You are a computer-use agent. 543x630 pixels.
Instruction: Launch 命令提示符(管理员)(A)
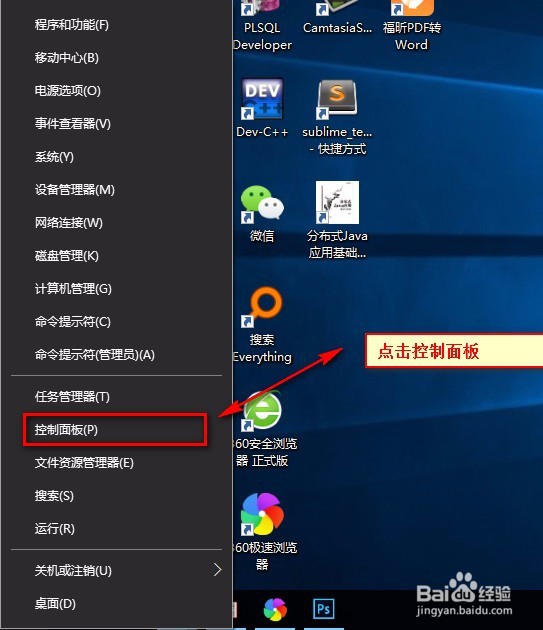[116, 354]
